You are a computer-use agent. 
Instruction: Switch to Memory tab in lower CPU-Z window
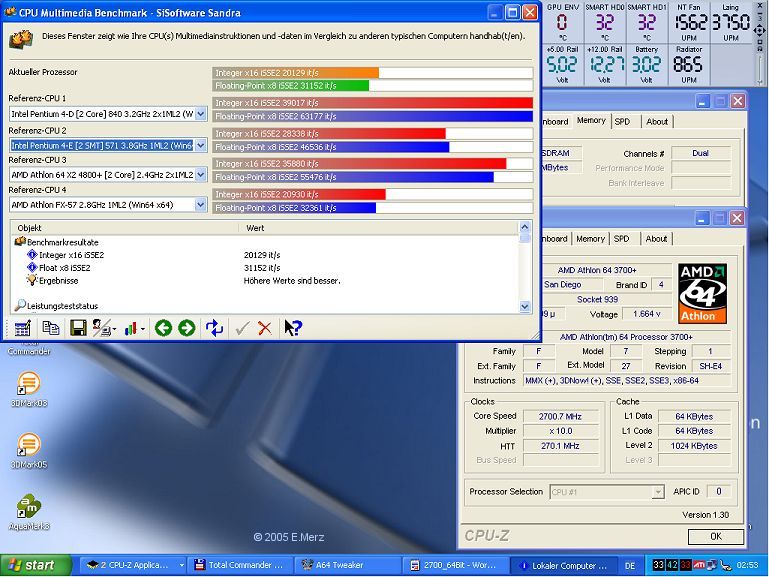click(590, 239)
